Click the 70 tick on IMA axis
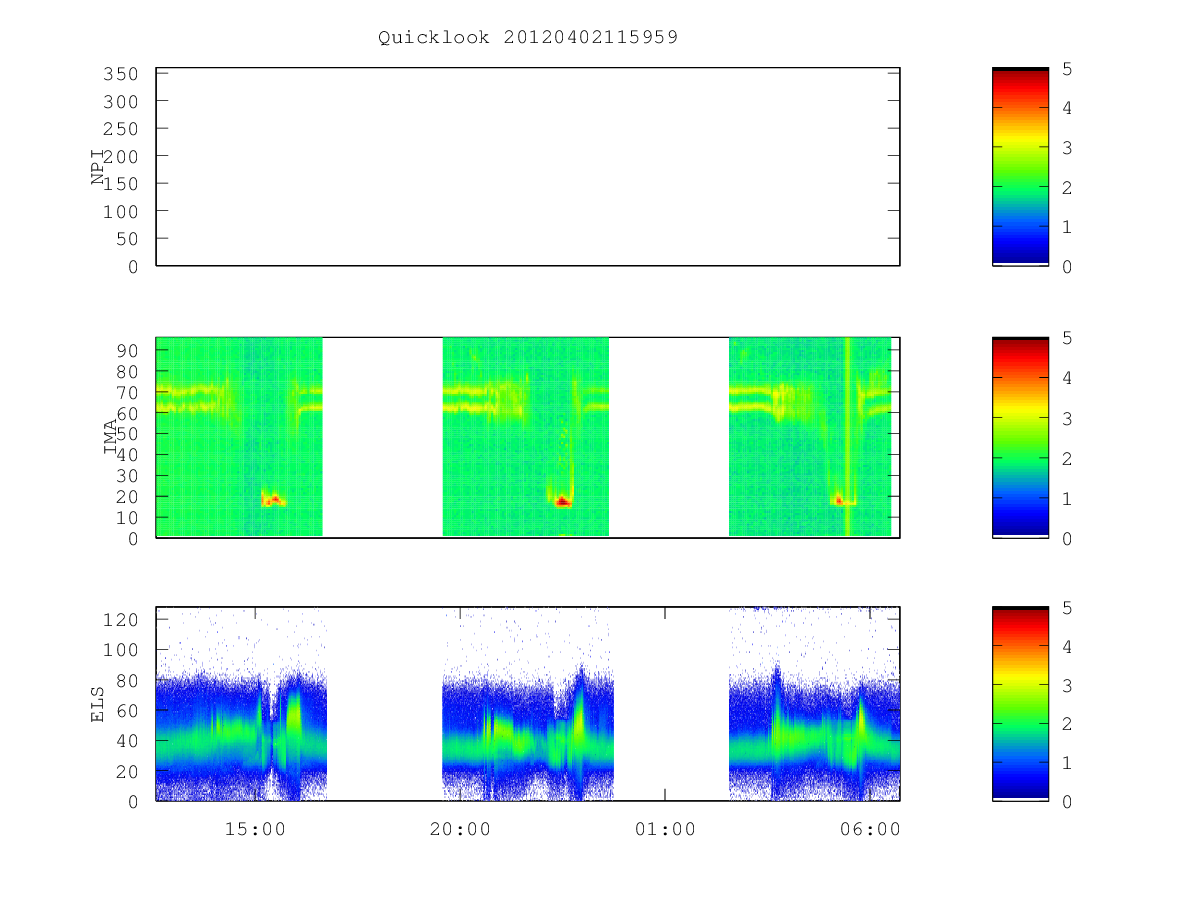The image size is (1200, 900). tap(126, 392)
